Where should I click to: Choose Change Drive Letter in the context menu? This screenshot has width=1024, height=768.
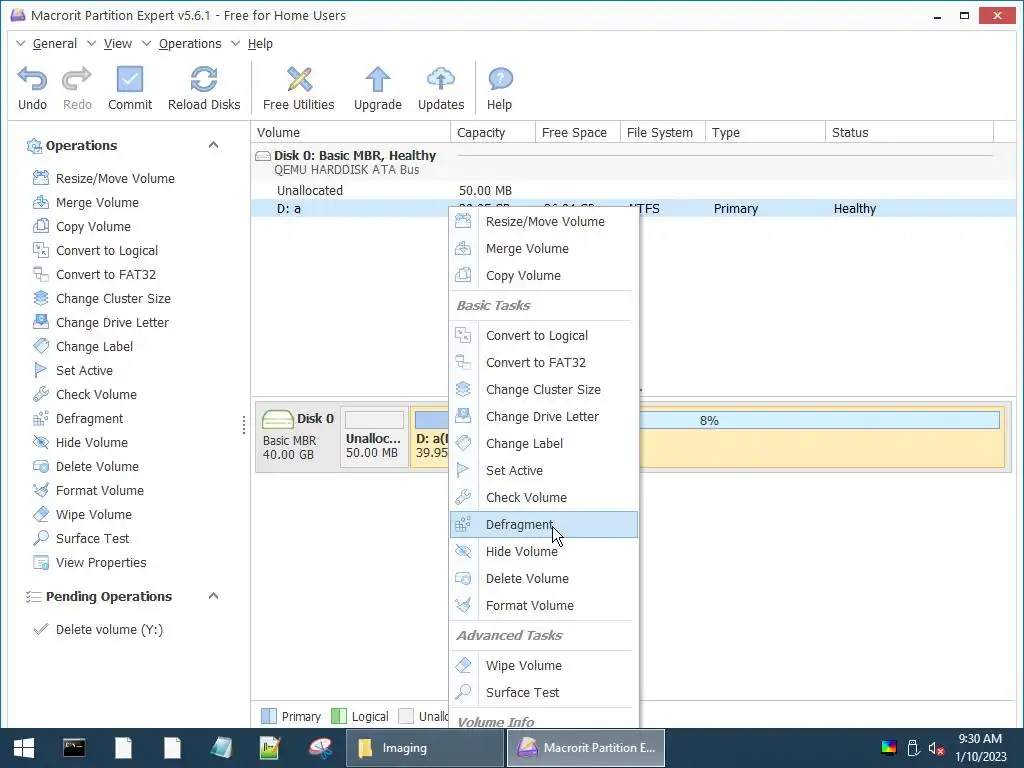[543, 417]
